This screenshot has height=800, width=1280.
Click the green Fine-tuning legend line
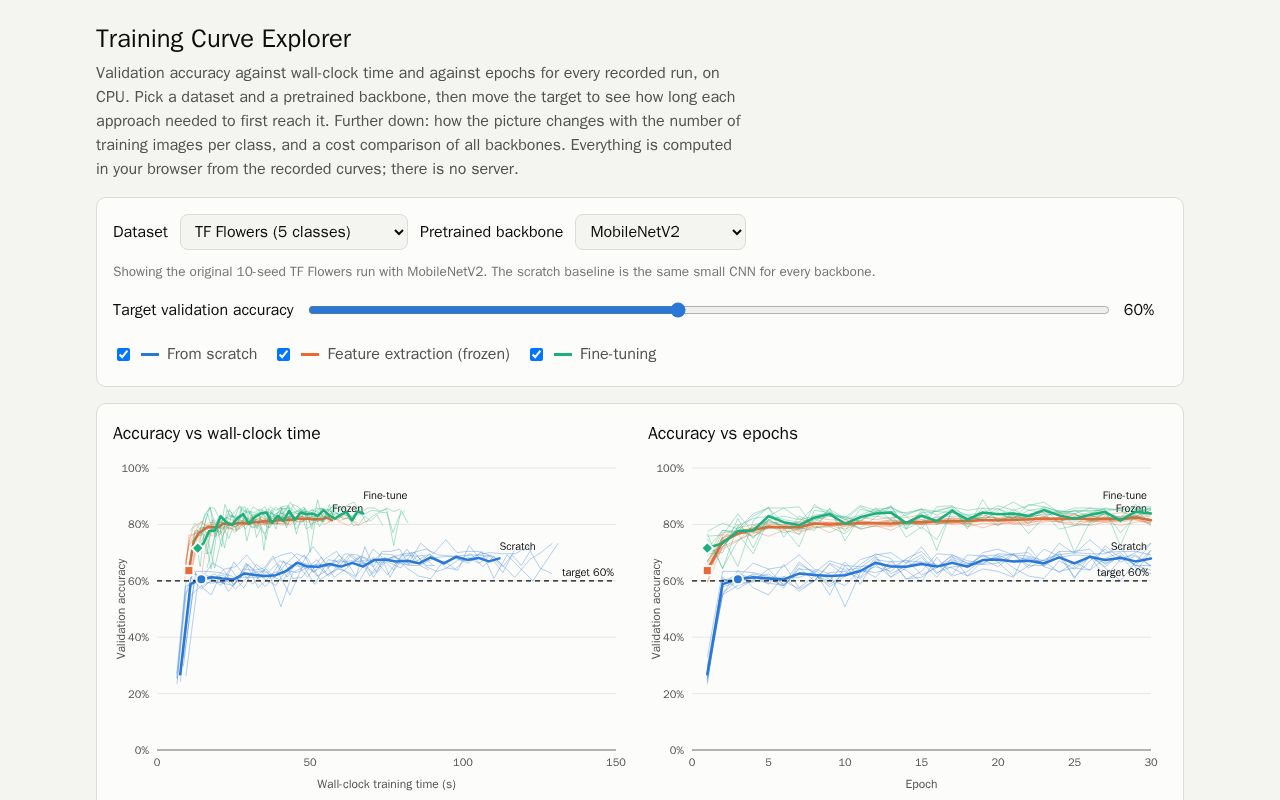click(x=563, y=354)
